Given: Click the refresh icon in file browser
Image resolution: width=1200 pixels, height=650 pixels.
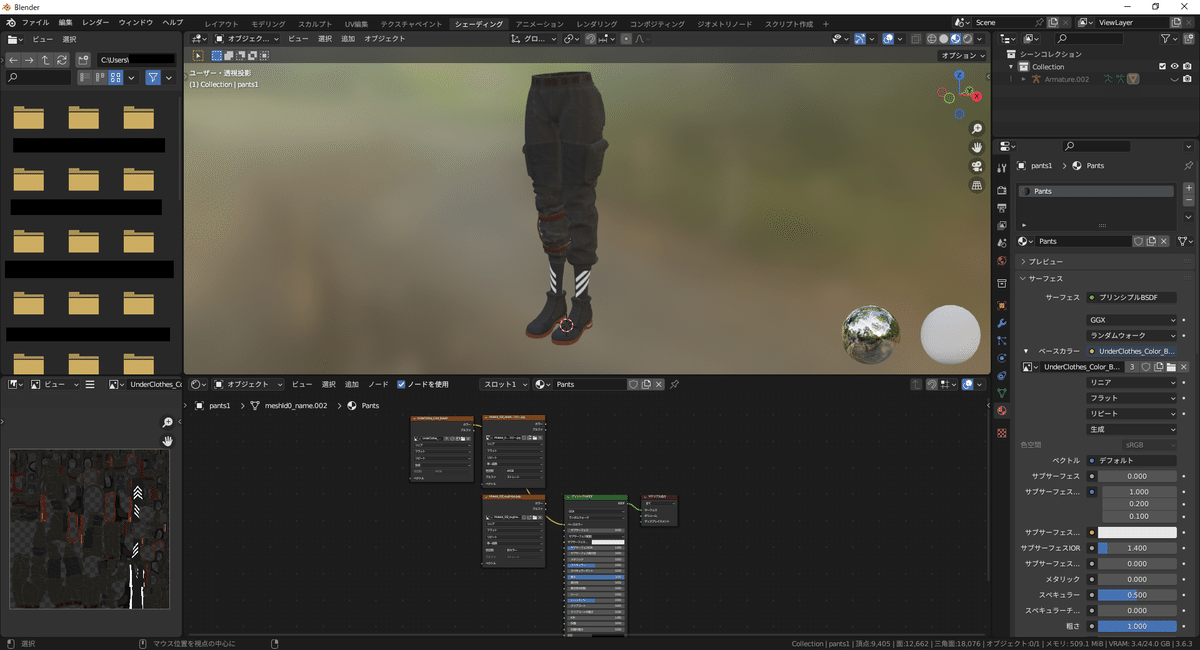Looking at the screenshot, I should [x=62, y=60].
